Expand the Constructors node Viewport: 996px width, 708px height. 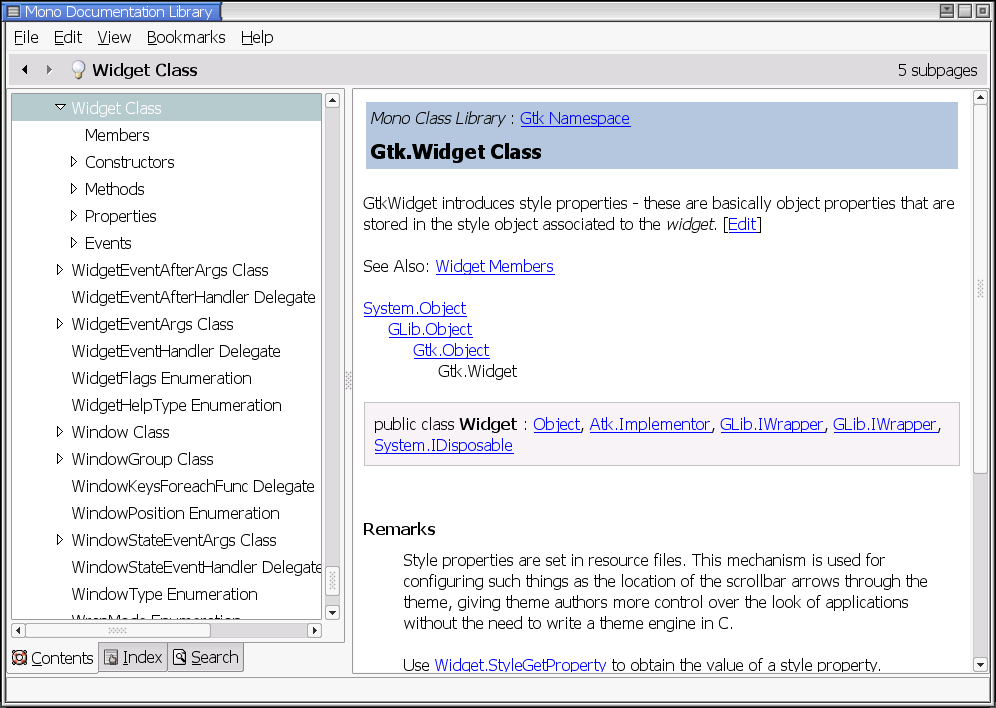point(74,162)
